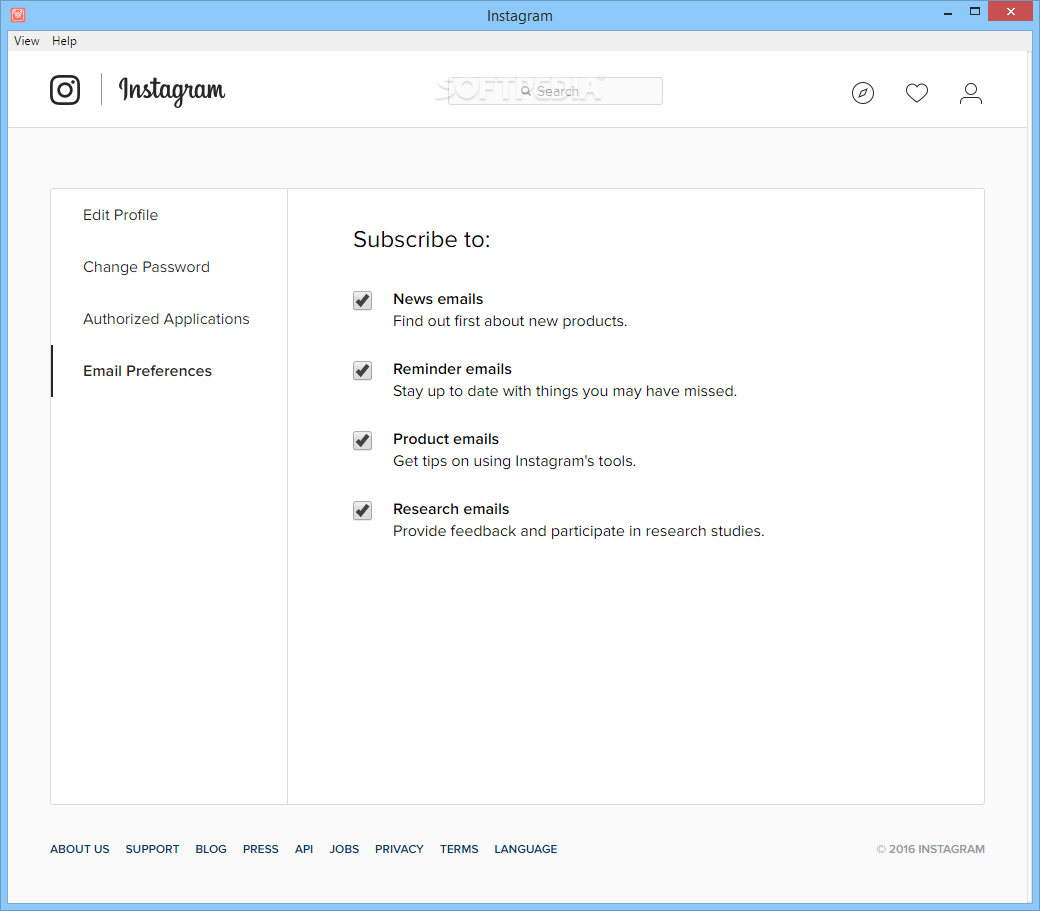
Task: Open the TERMS footer link
Action: click(x=459, y=849)
